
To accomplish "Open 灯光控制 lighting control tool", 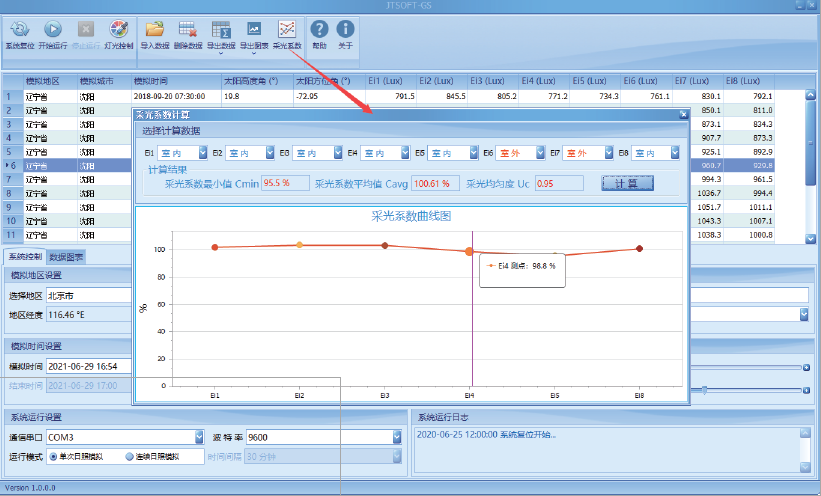I will tap(119, 29).
